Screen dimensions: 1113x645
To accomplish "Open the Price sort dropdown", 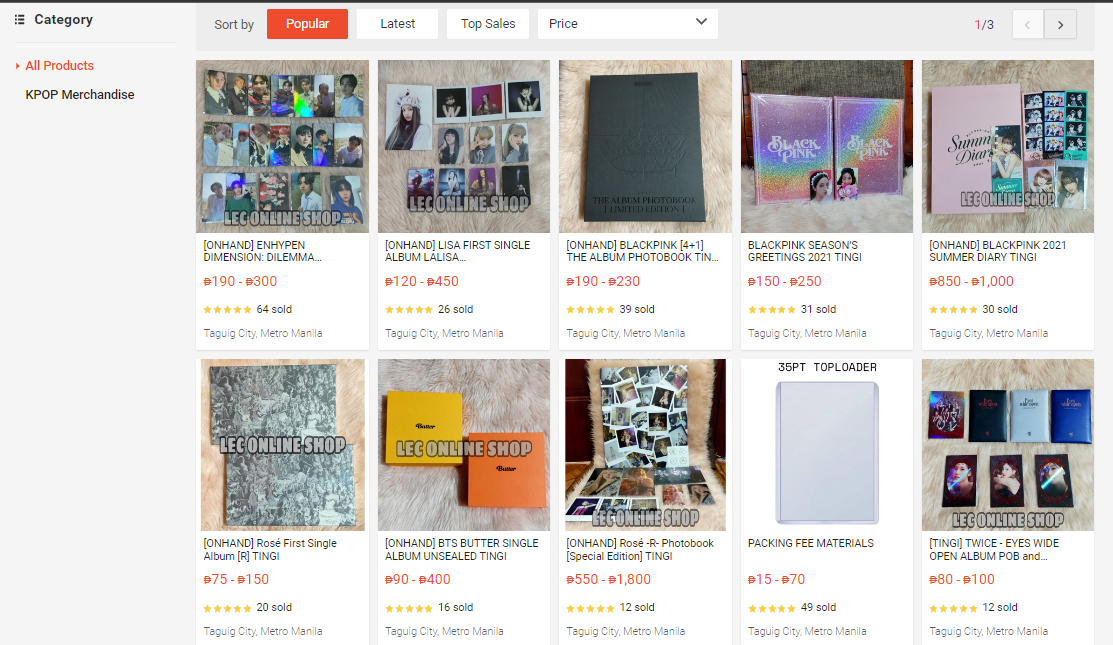I will [x=627, y=24].
